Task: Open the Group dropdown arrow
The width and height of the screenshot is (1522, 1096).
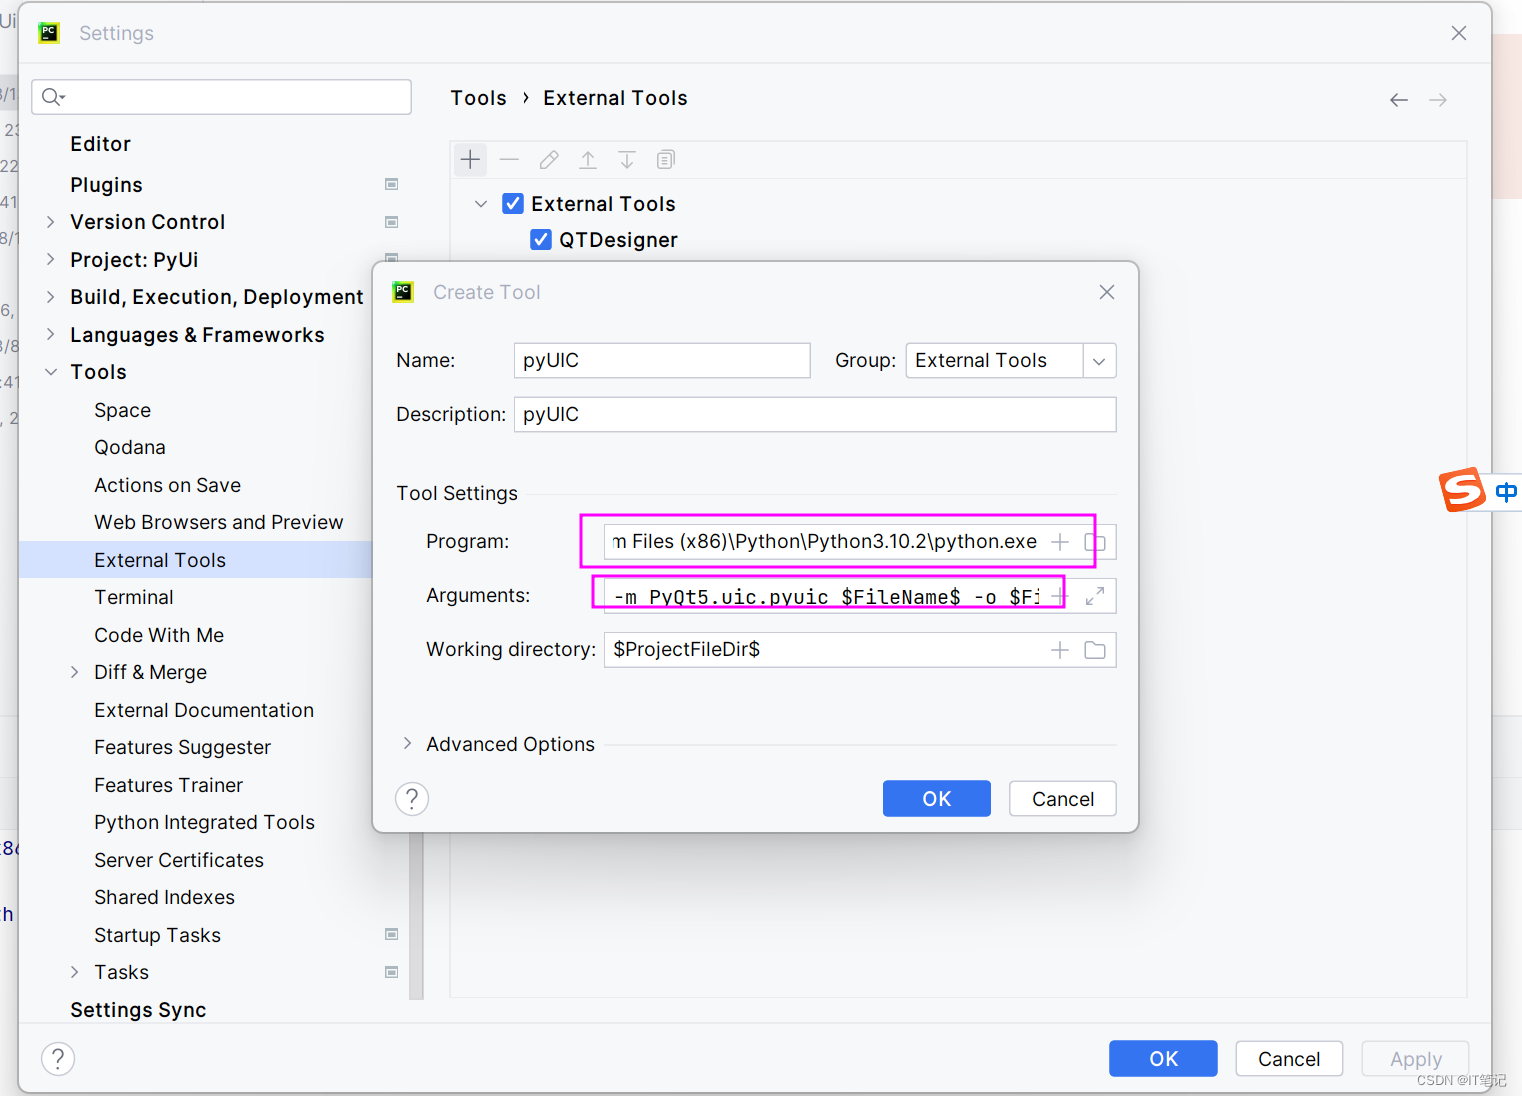Action: coord(1099,361)
